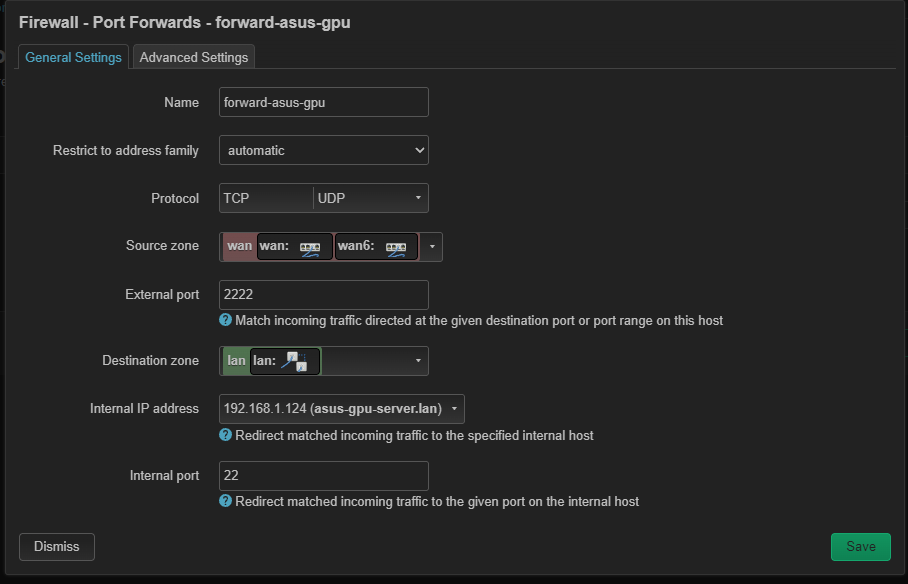Switch to the Advanced Settings tab
This screenshot has height=584, width=908.
point(193,57)
